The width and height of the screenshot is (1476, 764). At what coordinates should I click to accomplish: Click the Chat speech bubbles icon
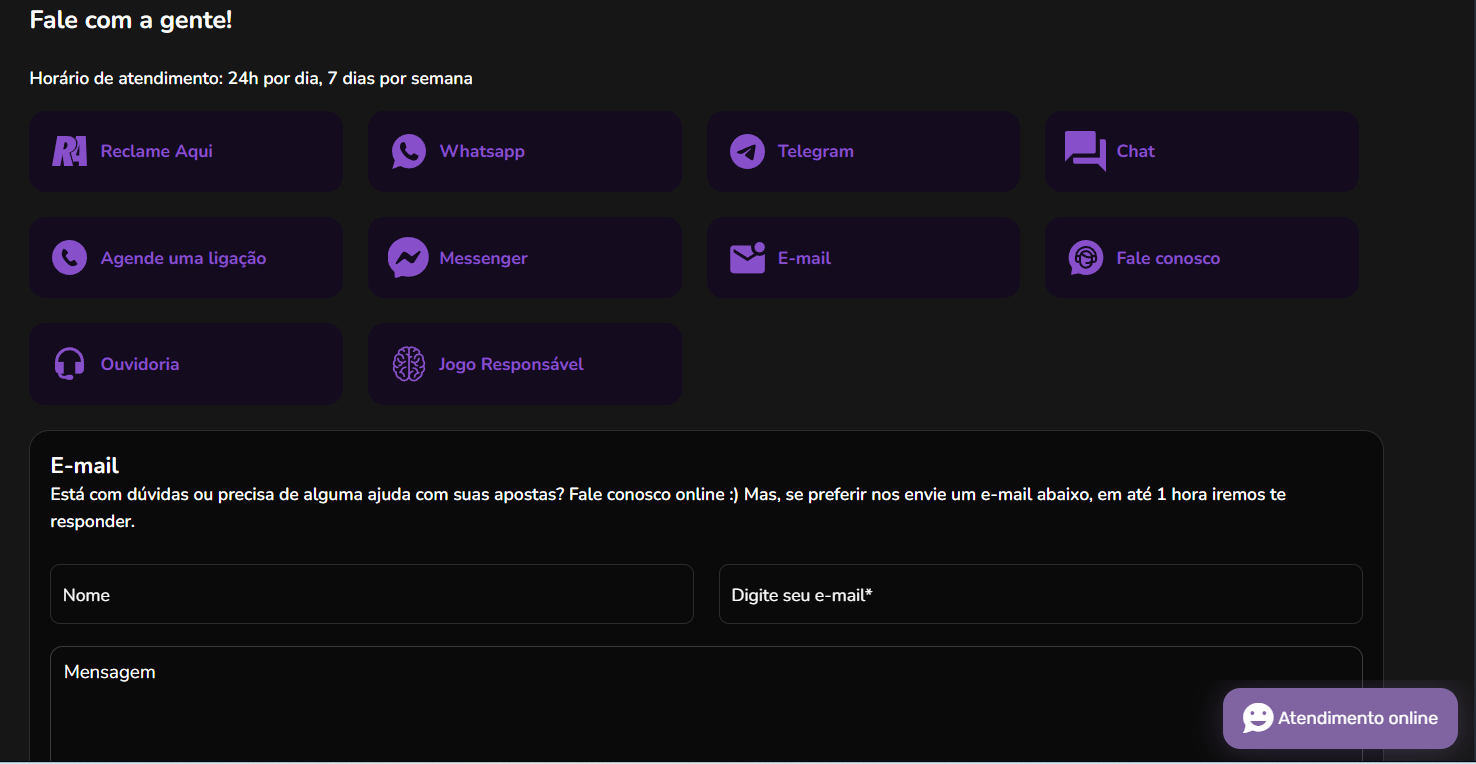tap(1085, 151)
